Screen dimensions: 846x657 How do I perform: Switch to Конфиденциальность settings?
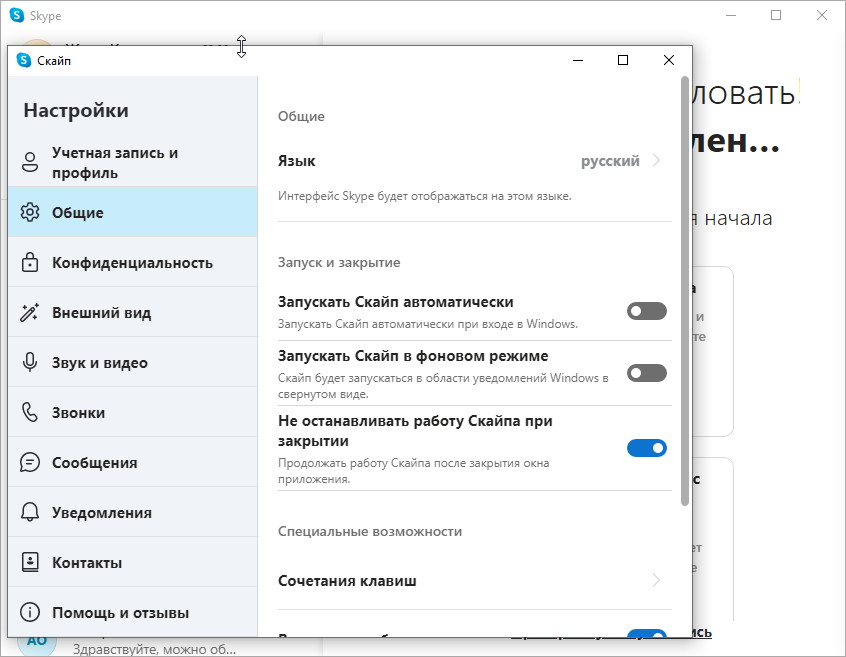(133, 262)
